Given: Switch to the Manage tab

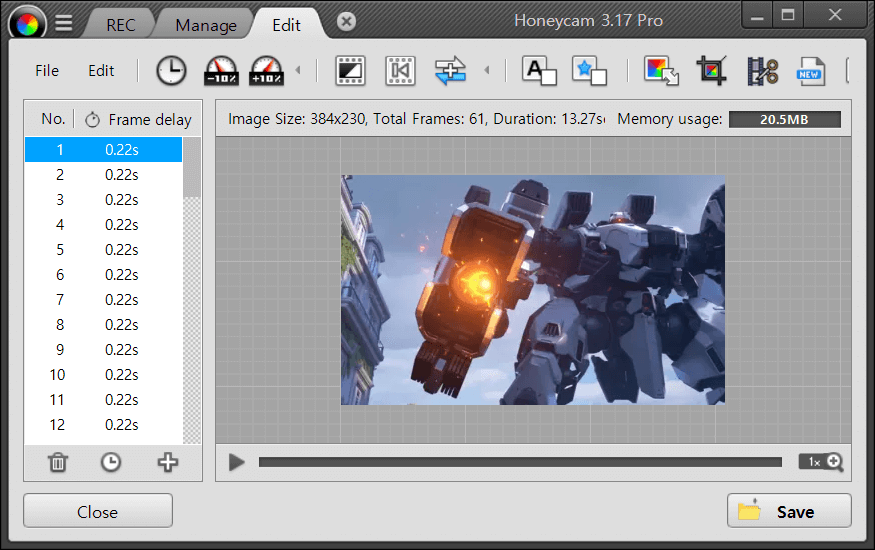Looking at the screenshot, I should coord(206,25).
